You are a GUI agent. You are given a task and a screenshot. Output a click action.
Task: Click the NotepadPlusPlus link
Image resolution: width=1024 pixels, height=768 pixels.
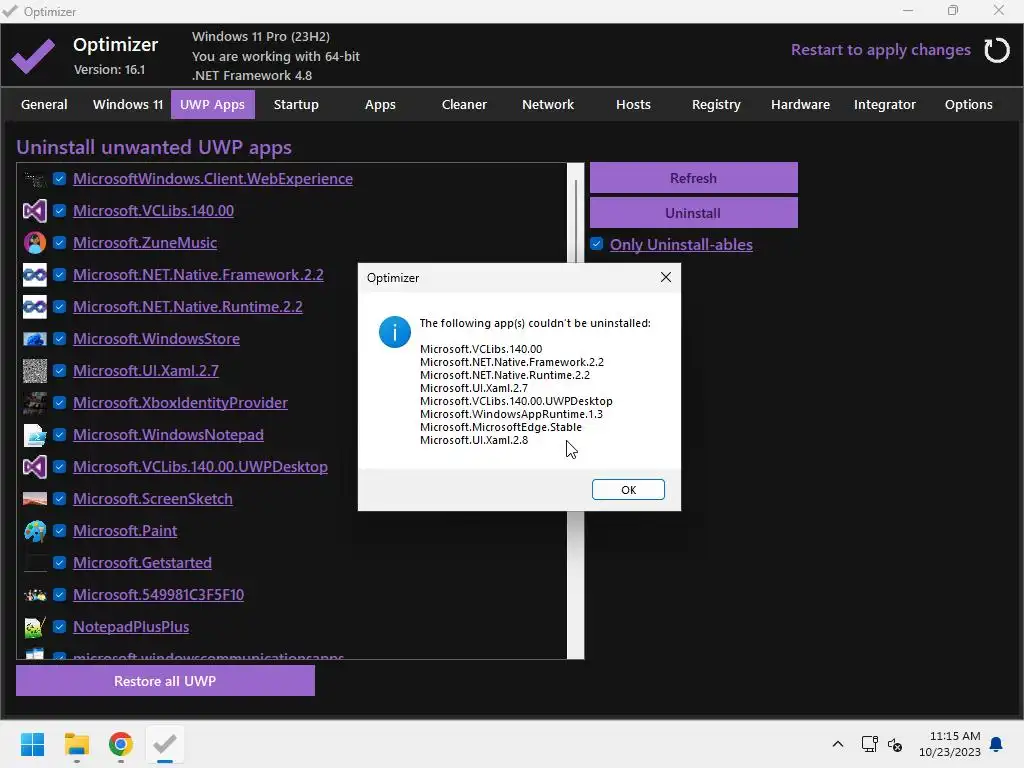tap(131, 626)
